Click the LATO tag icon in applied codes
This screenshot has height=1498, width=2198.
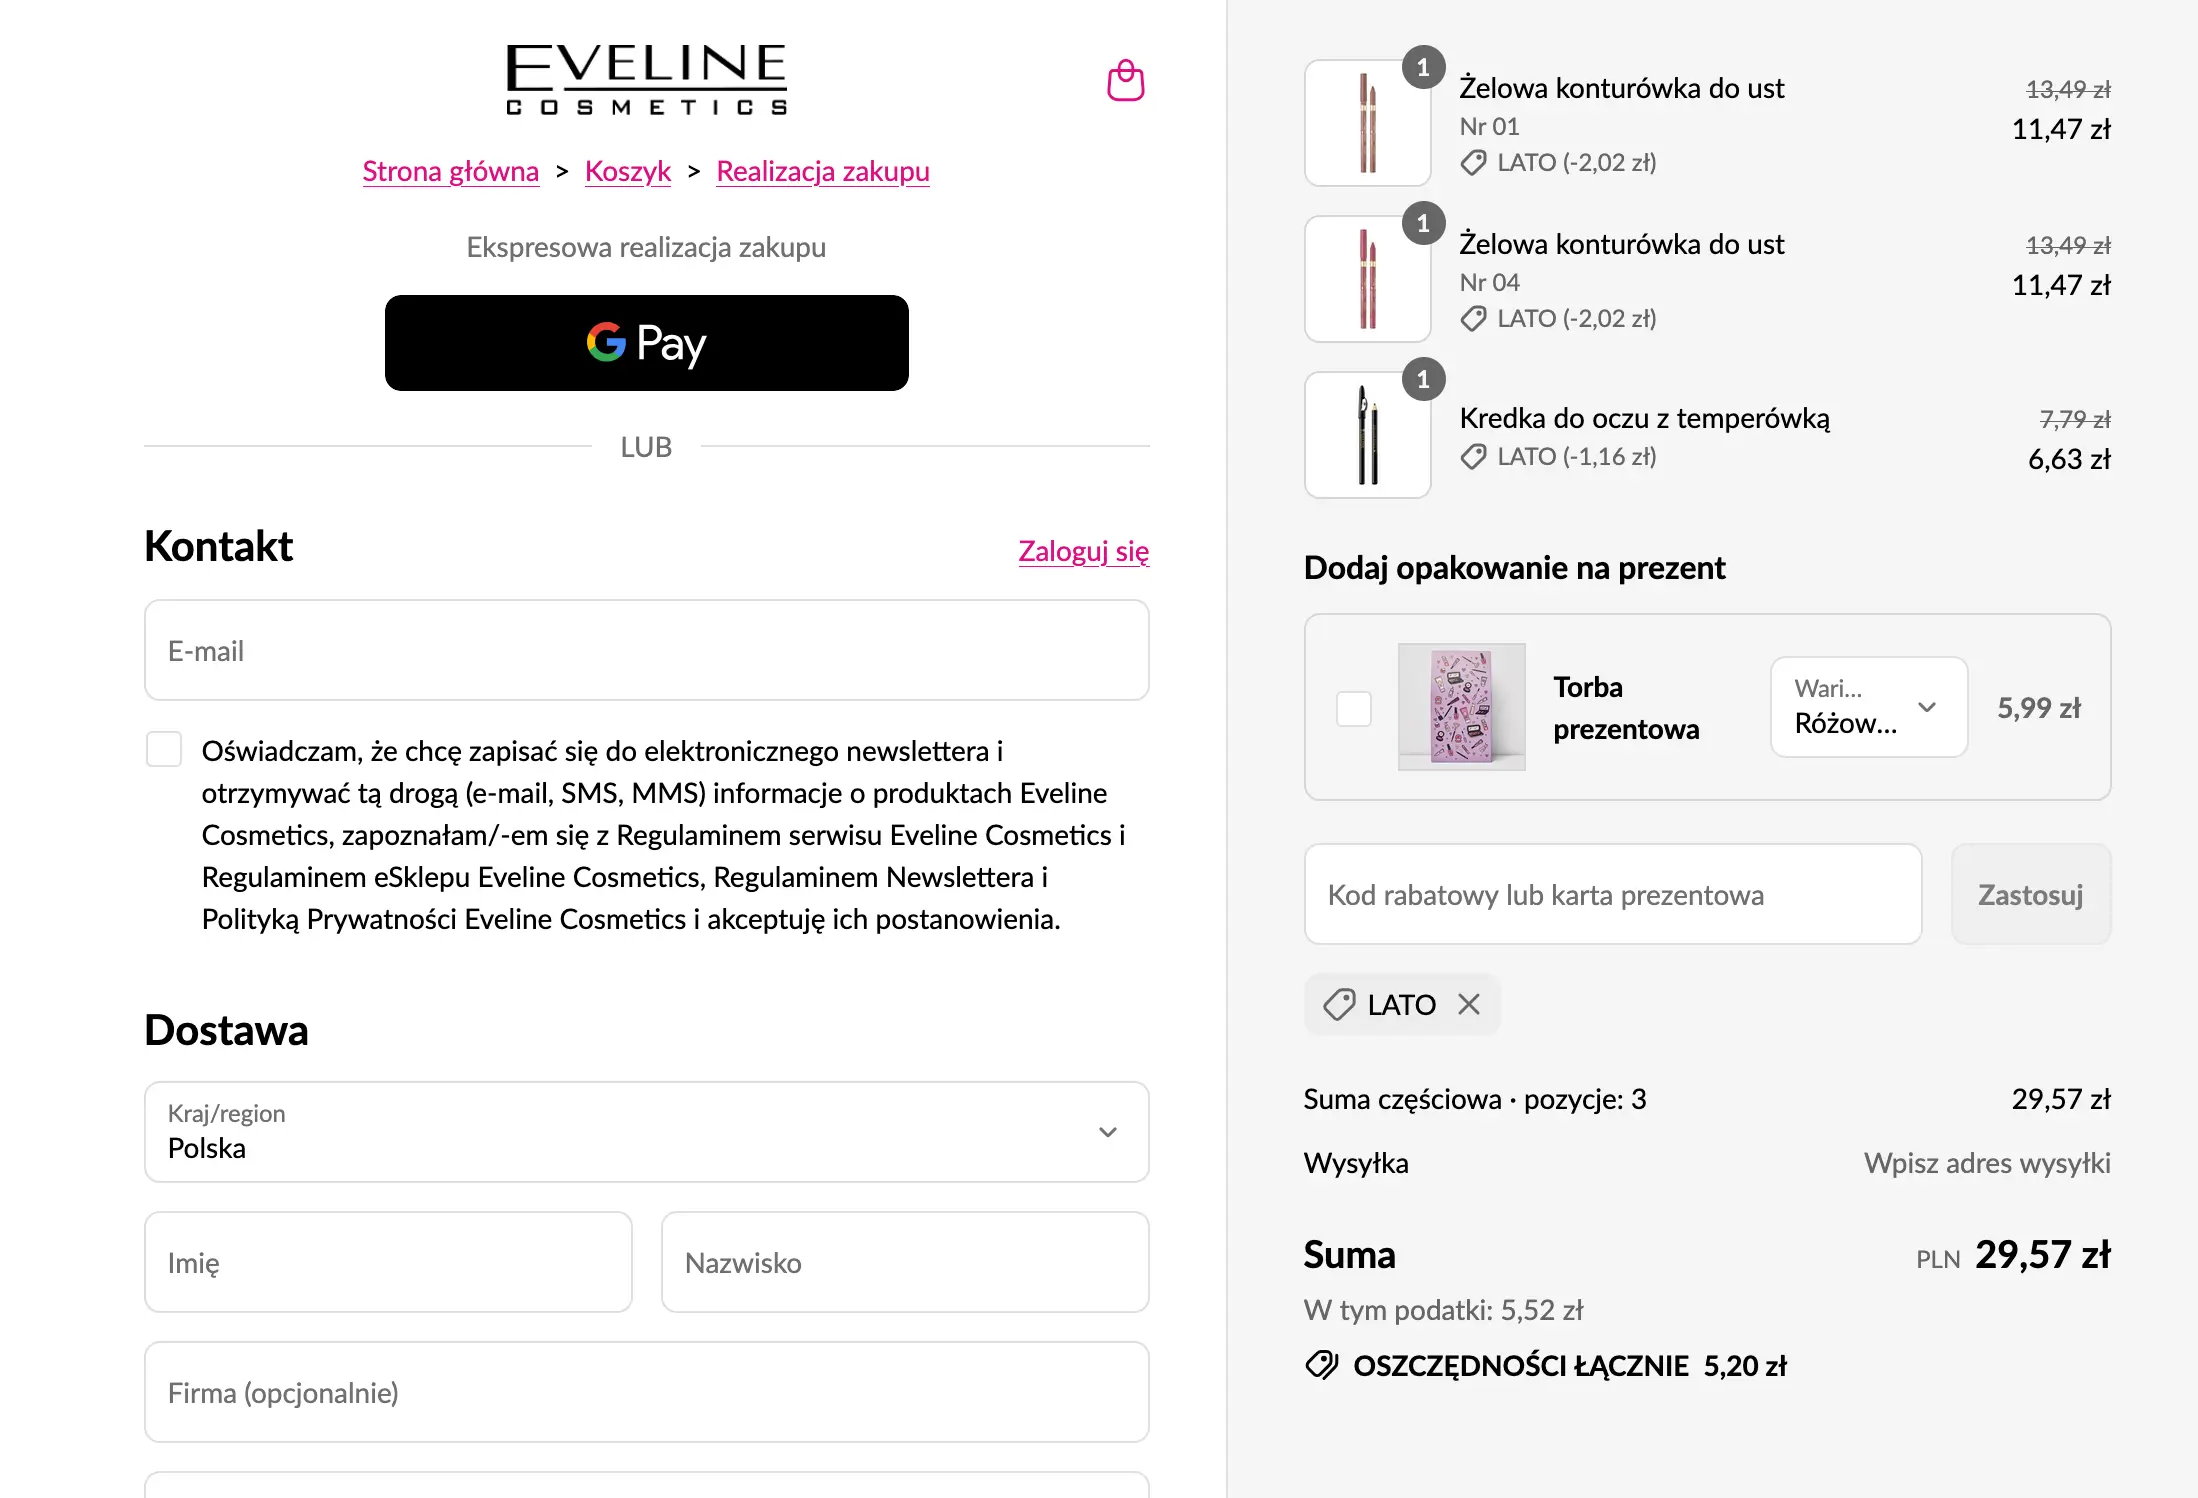click(x=1339, y=1004)
